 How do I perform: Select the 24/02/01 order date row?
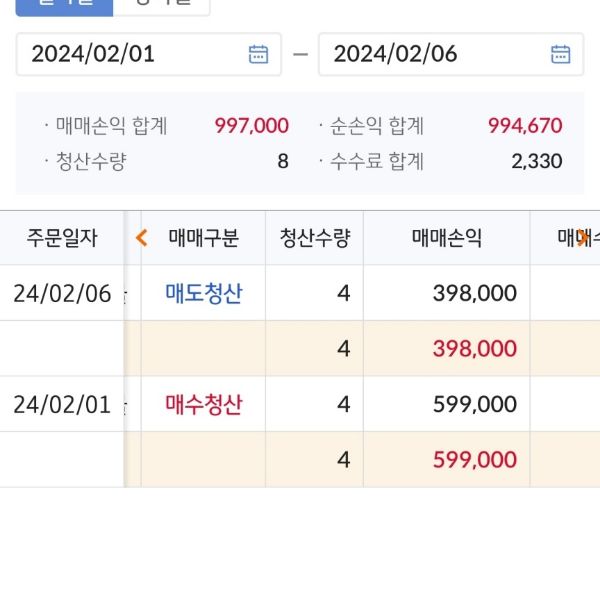point(62,404)
